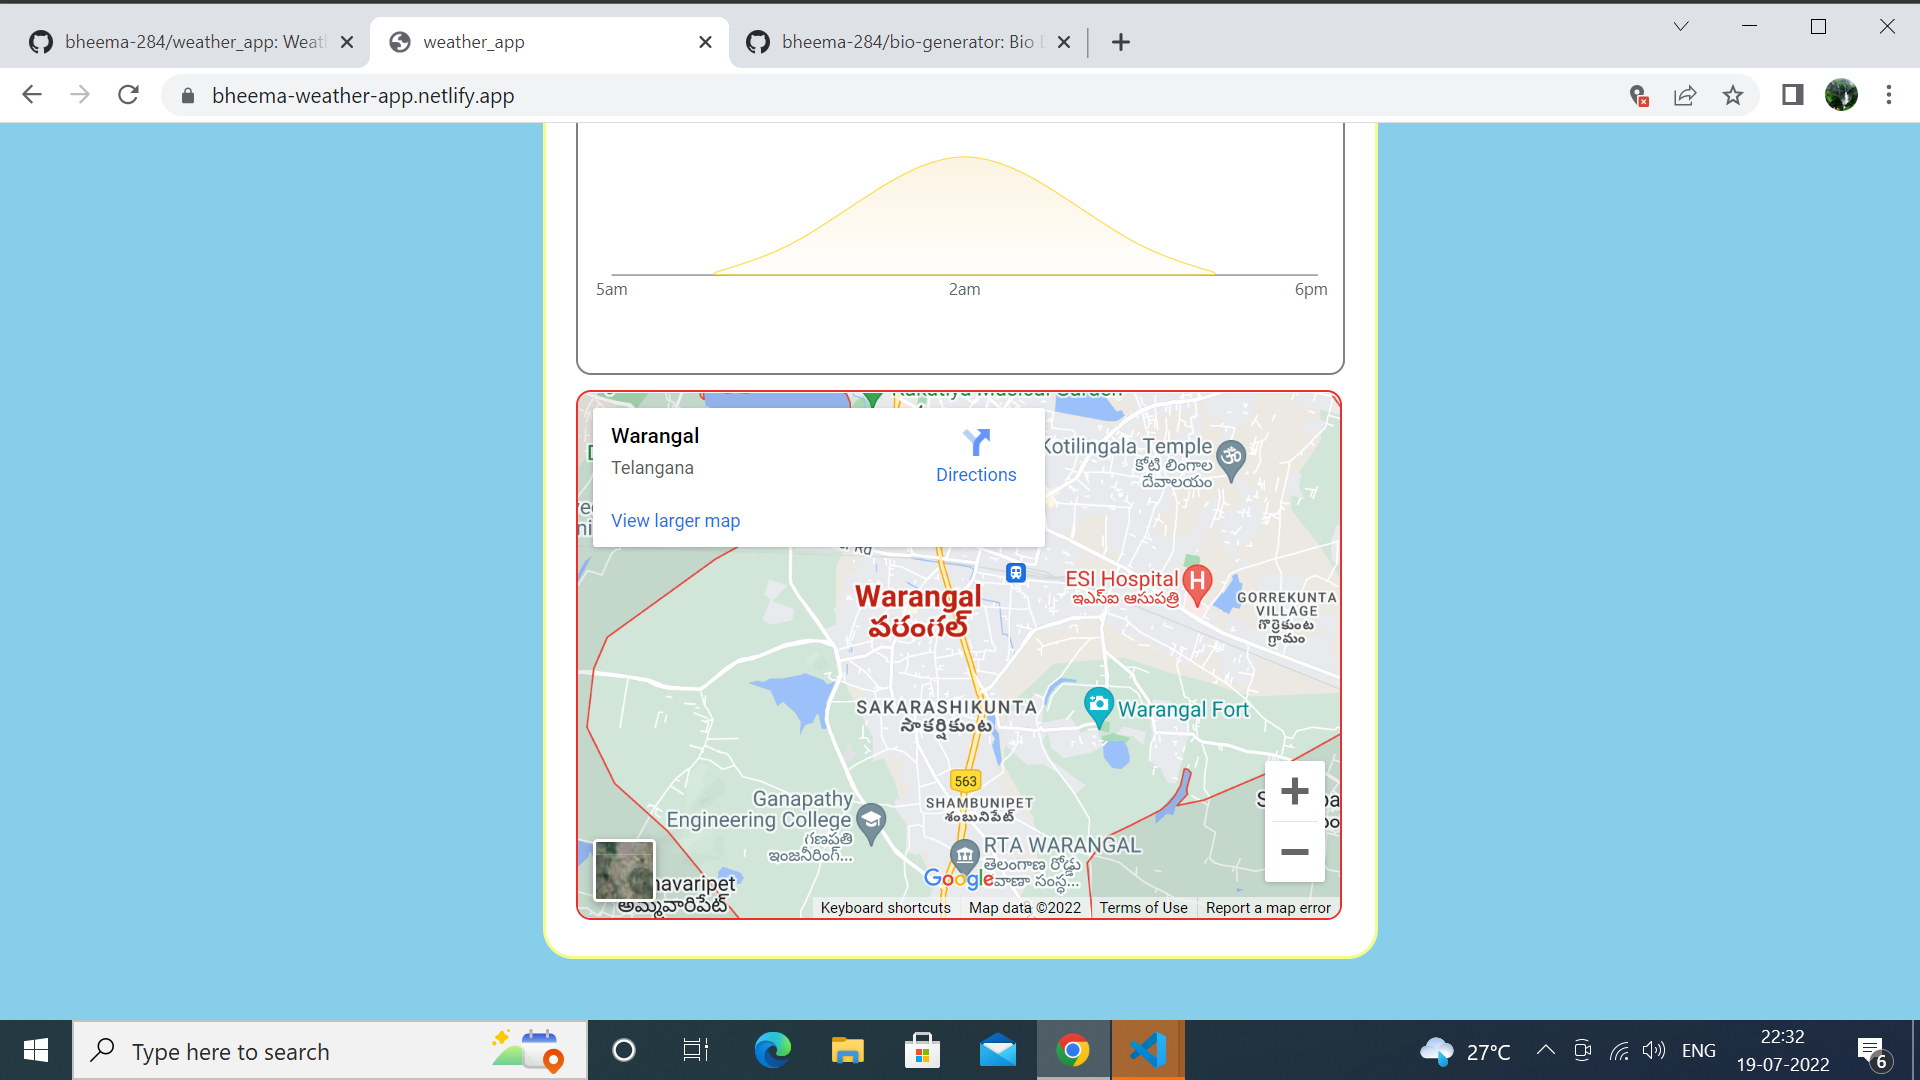
Task: Click the Kotilingala Temple marker
Action: [1231, 458]
